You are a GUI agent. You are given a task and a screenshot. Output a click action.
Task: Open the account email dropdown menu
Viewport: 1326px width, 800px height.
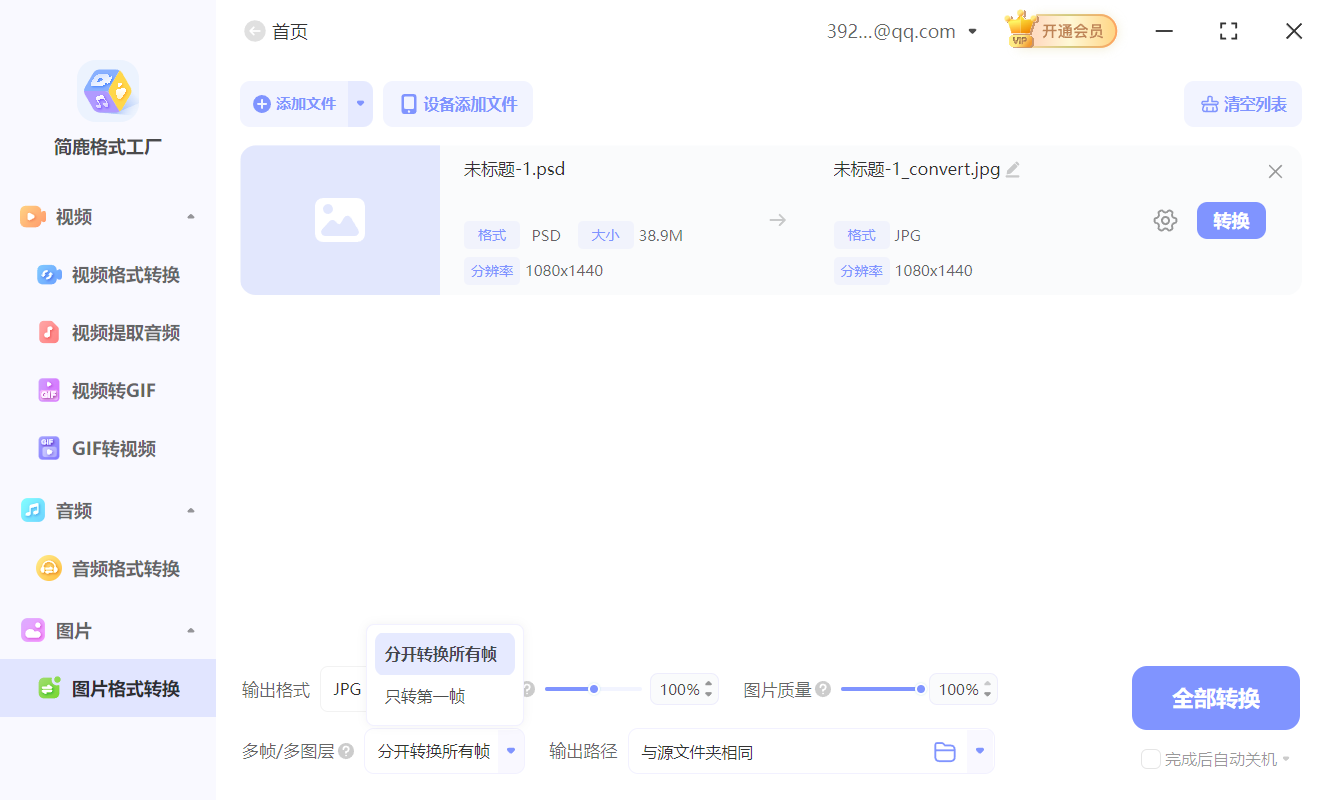click(x=971, y=31)
